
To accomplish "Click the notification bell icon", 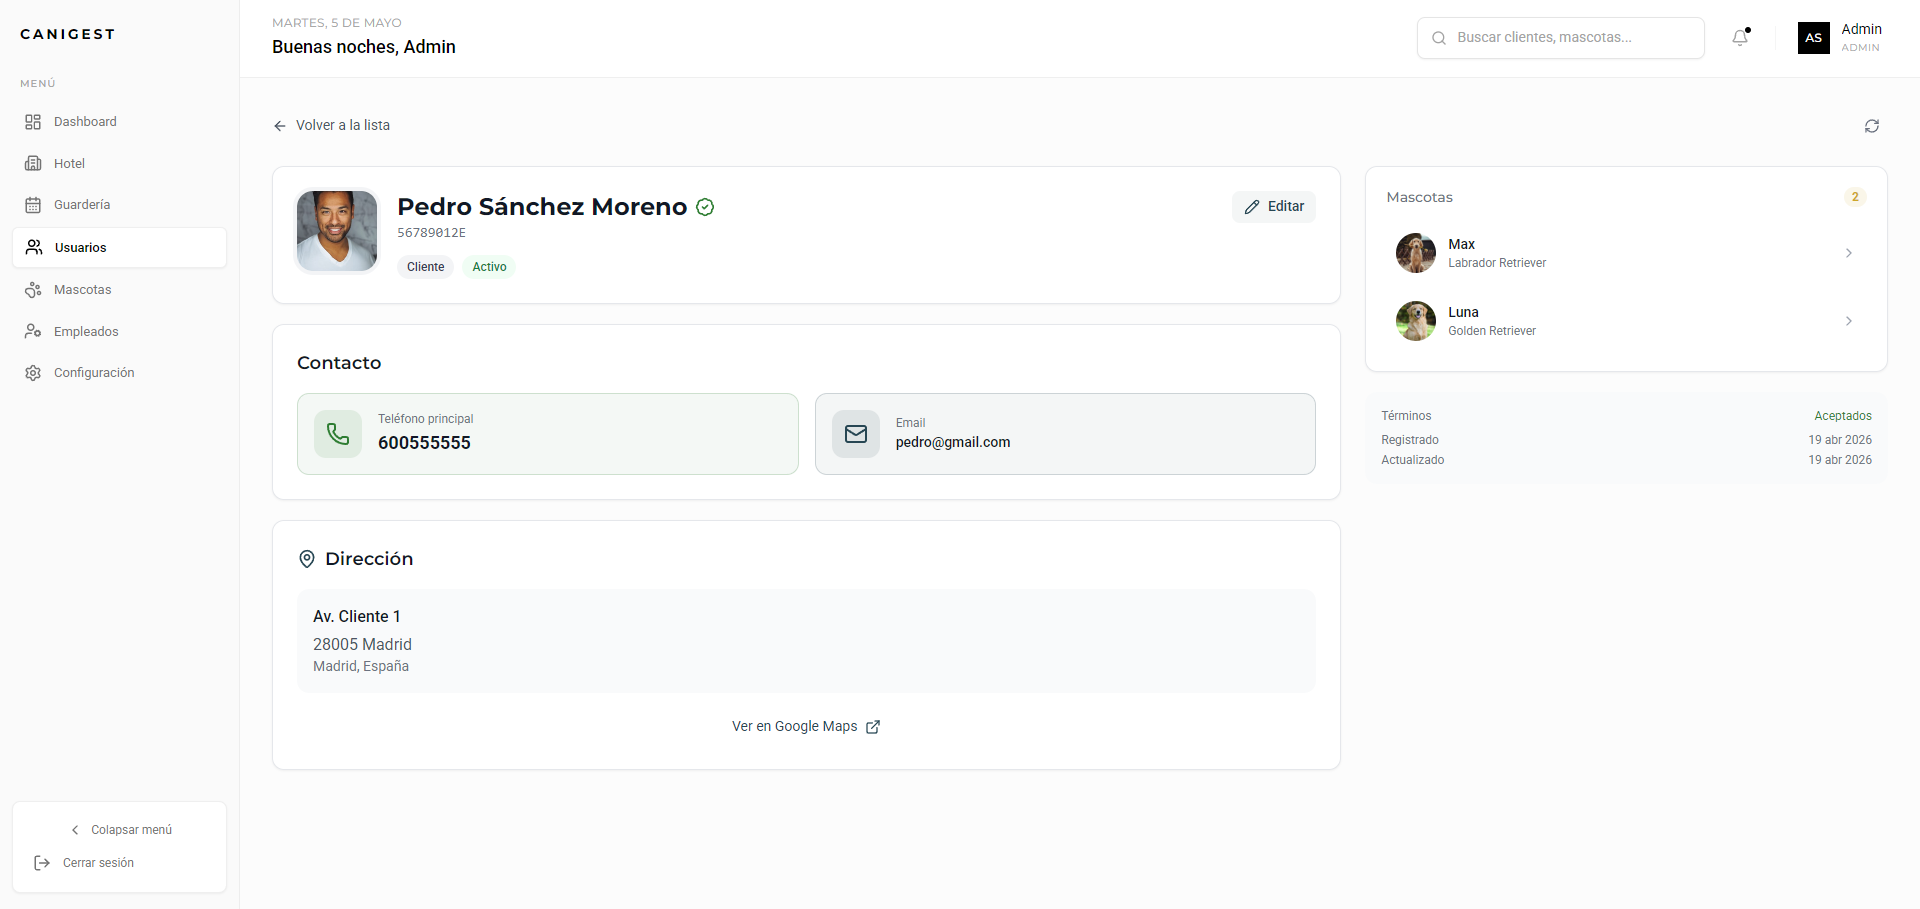I will coord(1740,38).
